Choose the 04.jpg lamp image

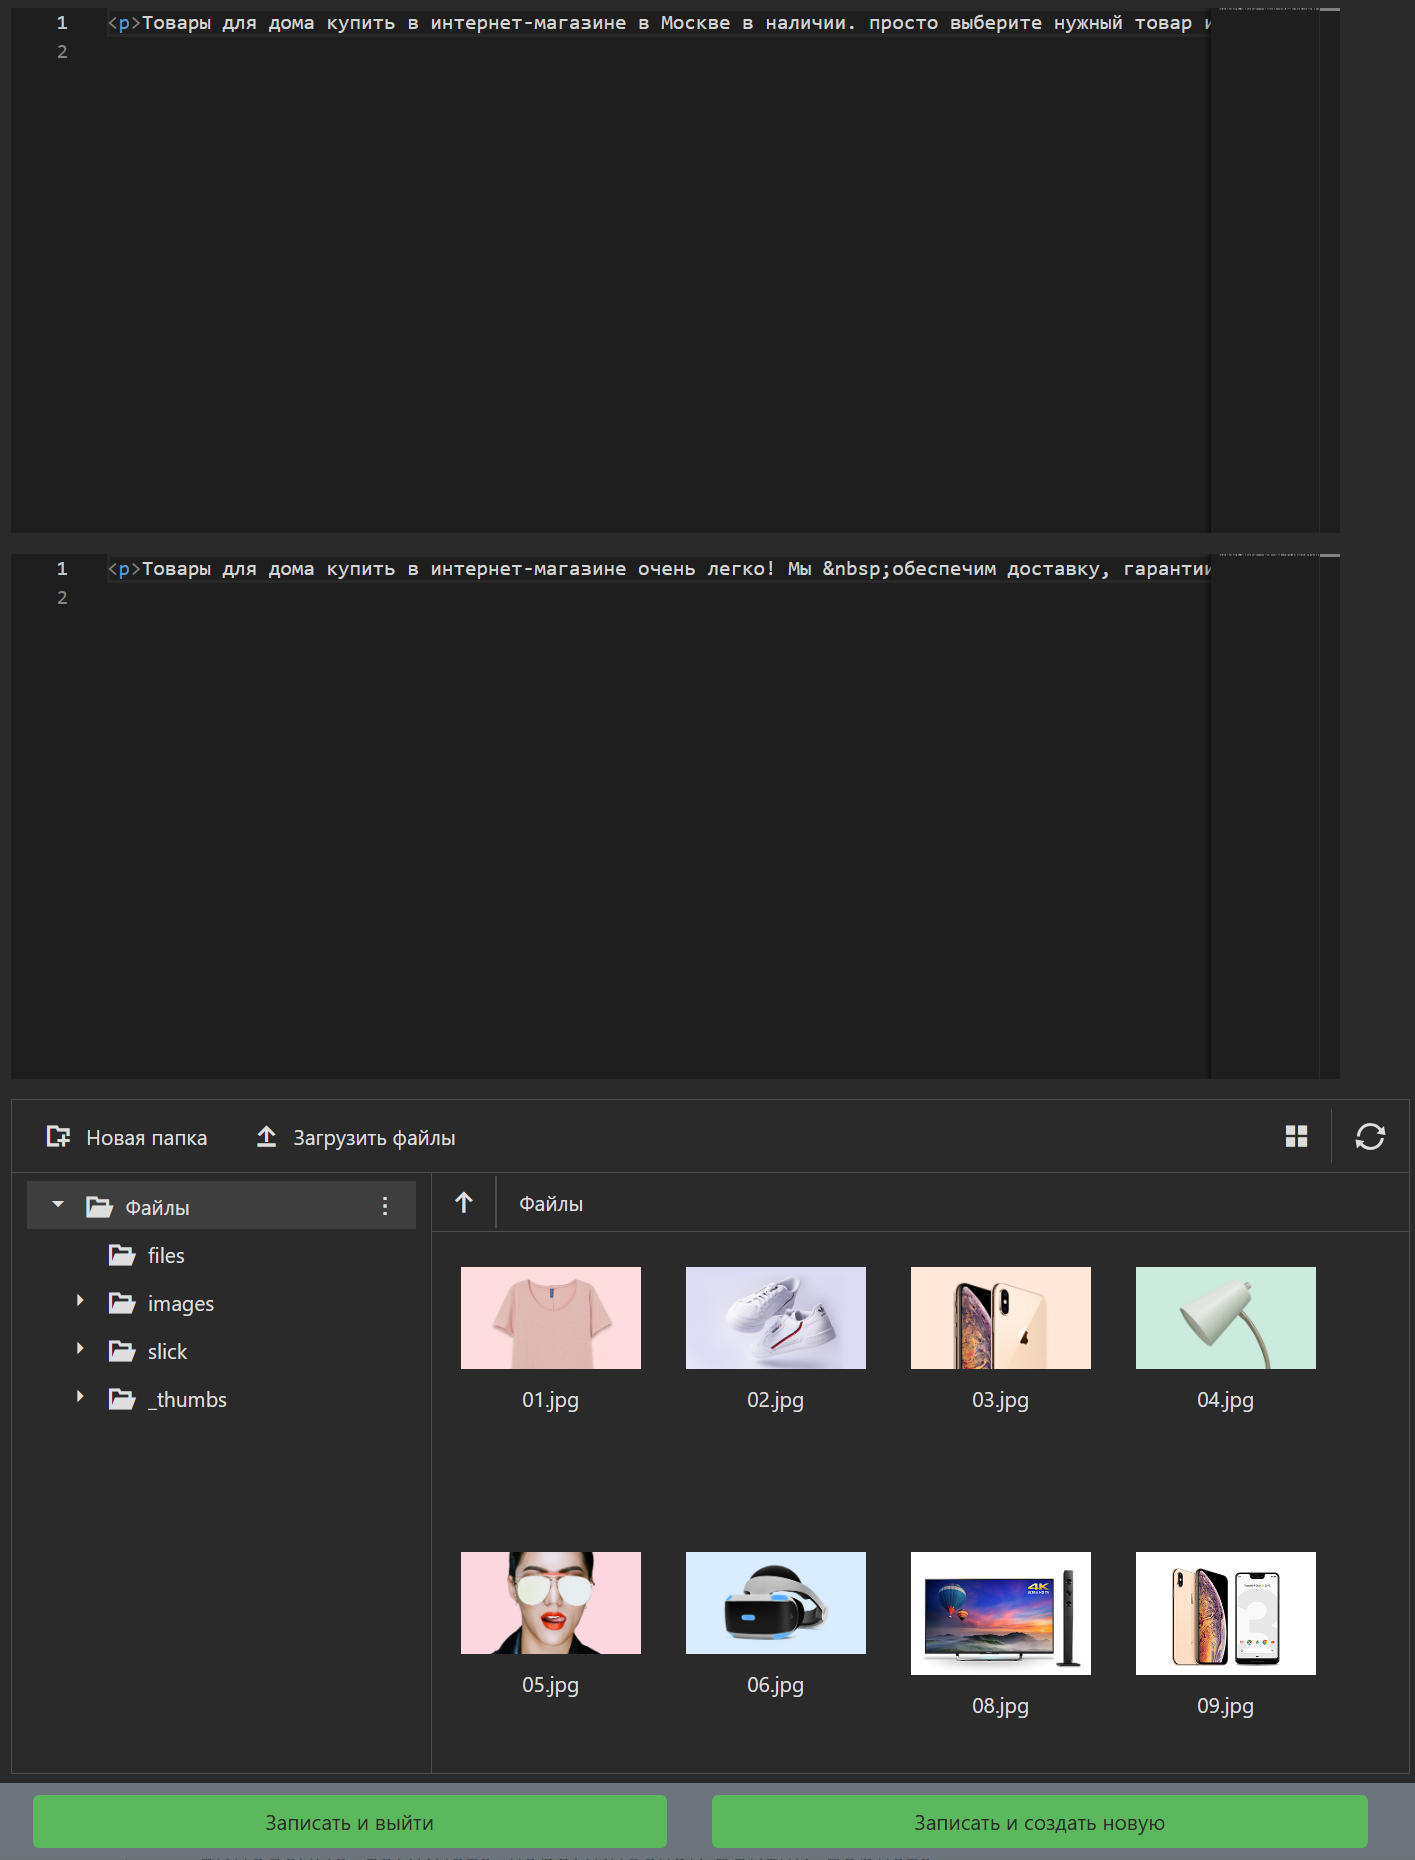(x=1225, y=1318)
